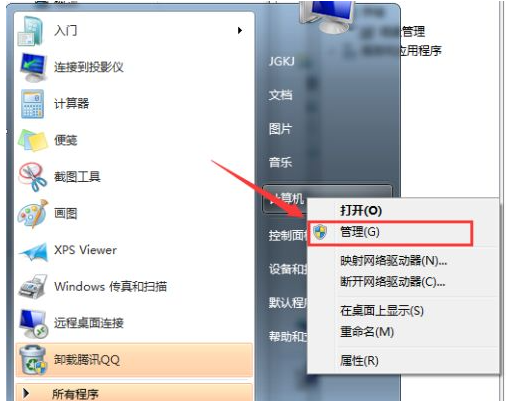Select 映射网络驱动器(N) menu entry
This screenshot has width=509, height=401.
(x=393, y=261)
